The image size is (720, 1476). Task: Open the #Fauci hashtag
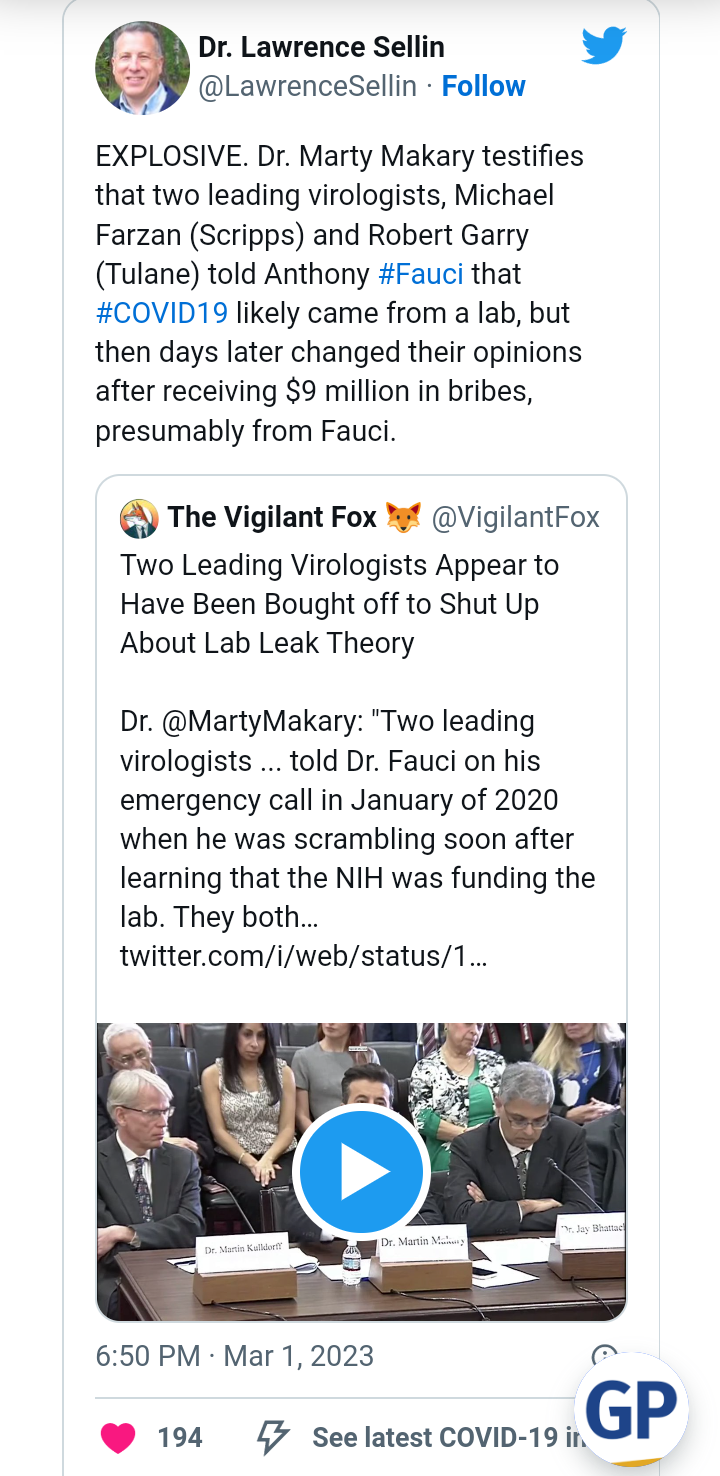[420, 274]
